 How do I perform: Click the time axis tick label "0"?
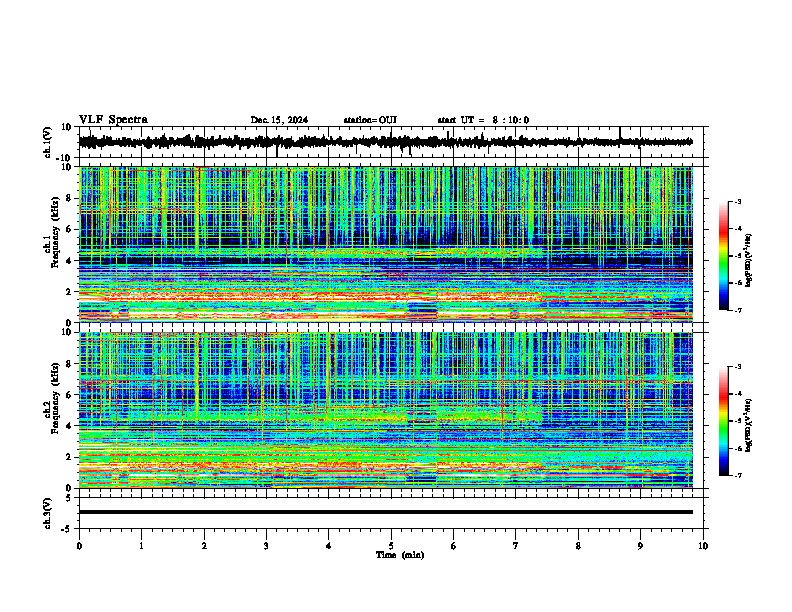[x=79, y=546]
